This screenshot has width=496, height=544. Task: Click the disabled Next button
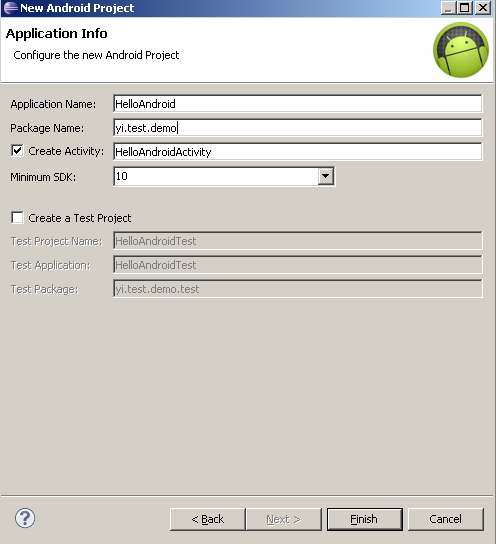[284, 519]
